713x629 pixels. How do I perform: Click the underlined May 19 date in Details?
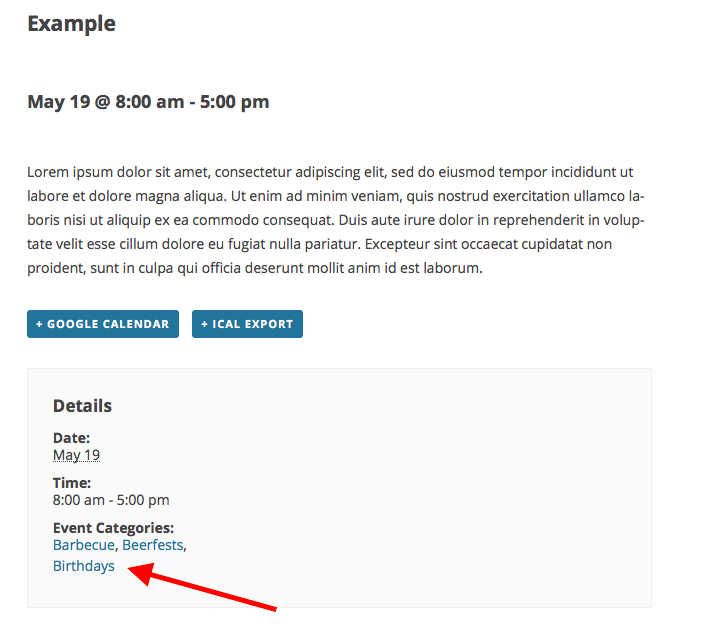click(x=76, y=455)
